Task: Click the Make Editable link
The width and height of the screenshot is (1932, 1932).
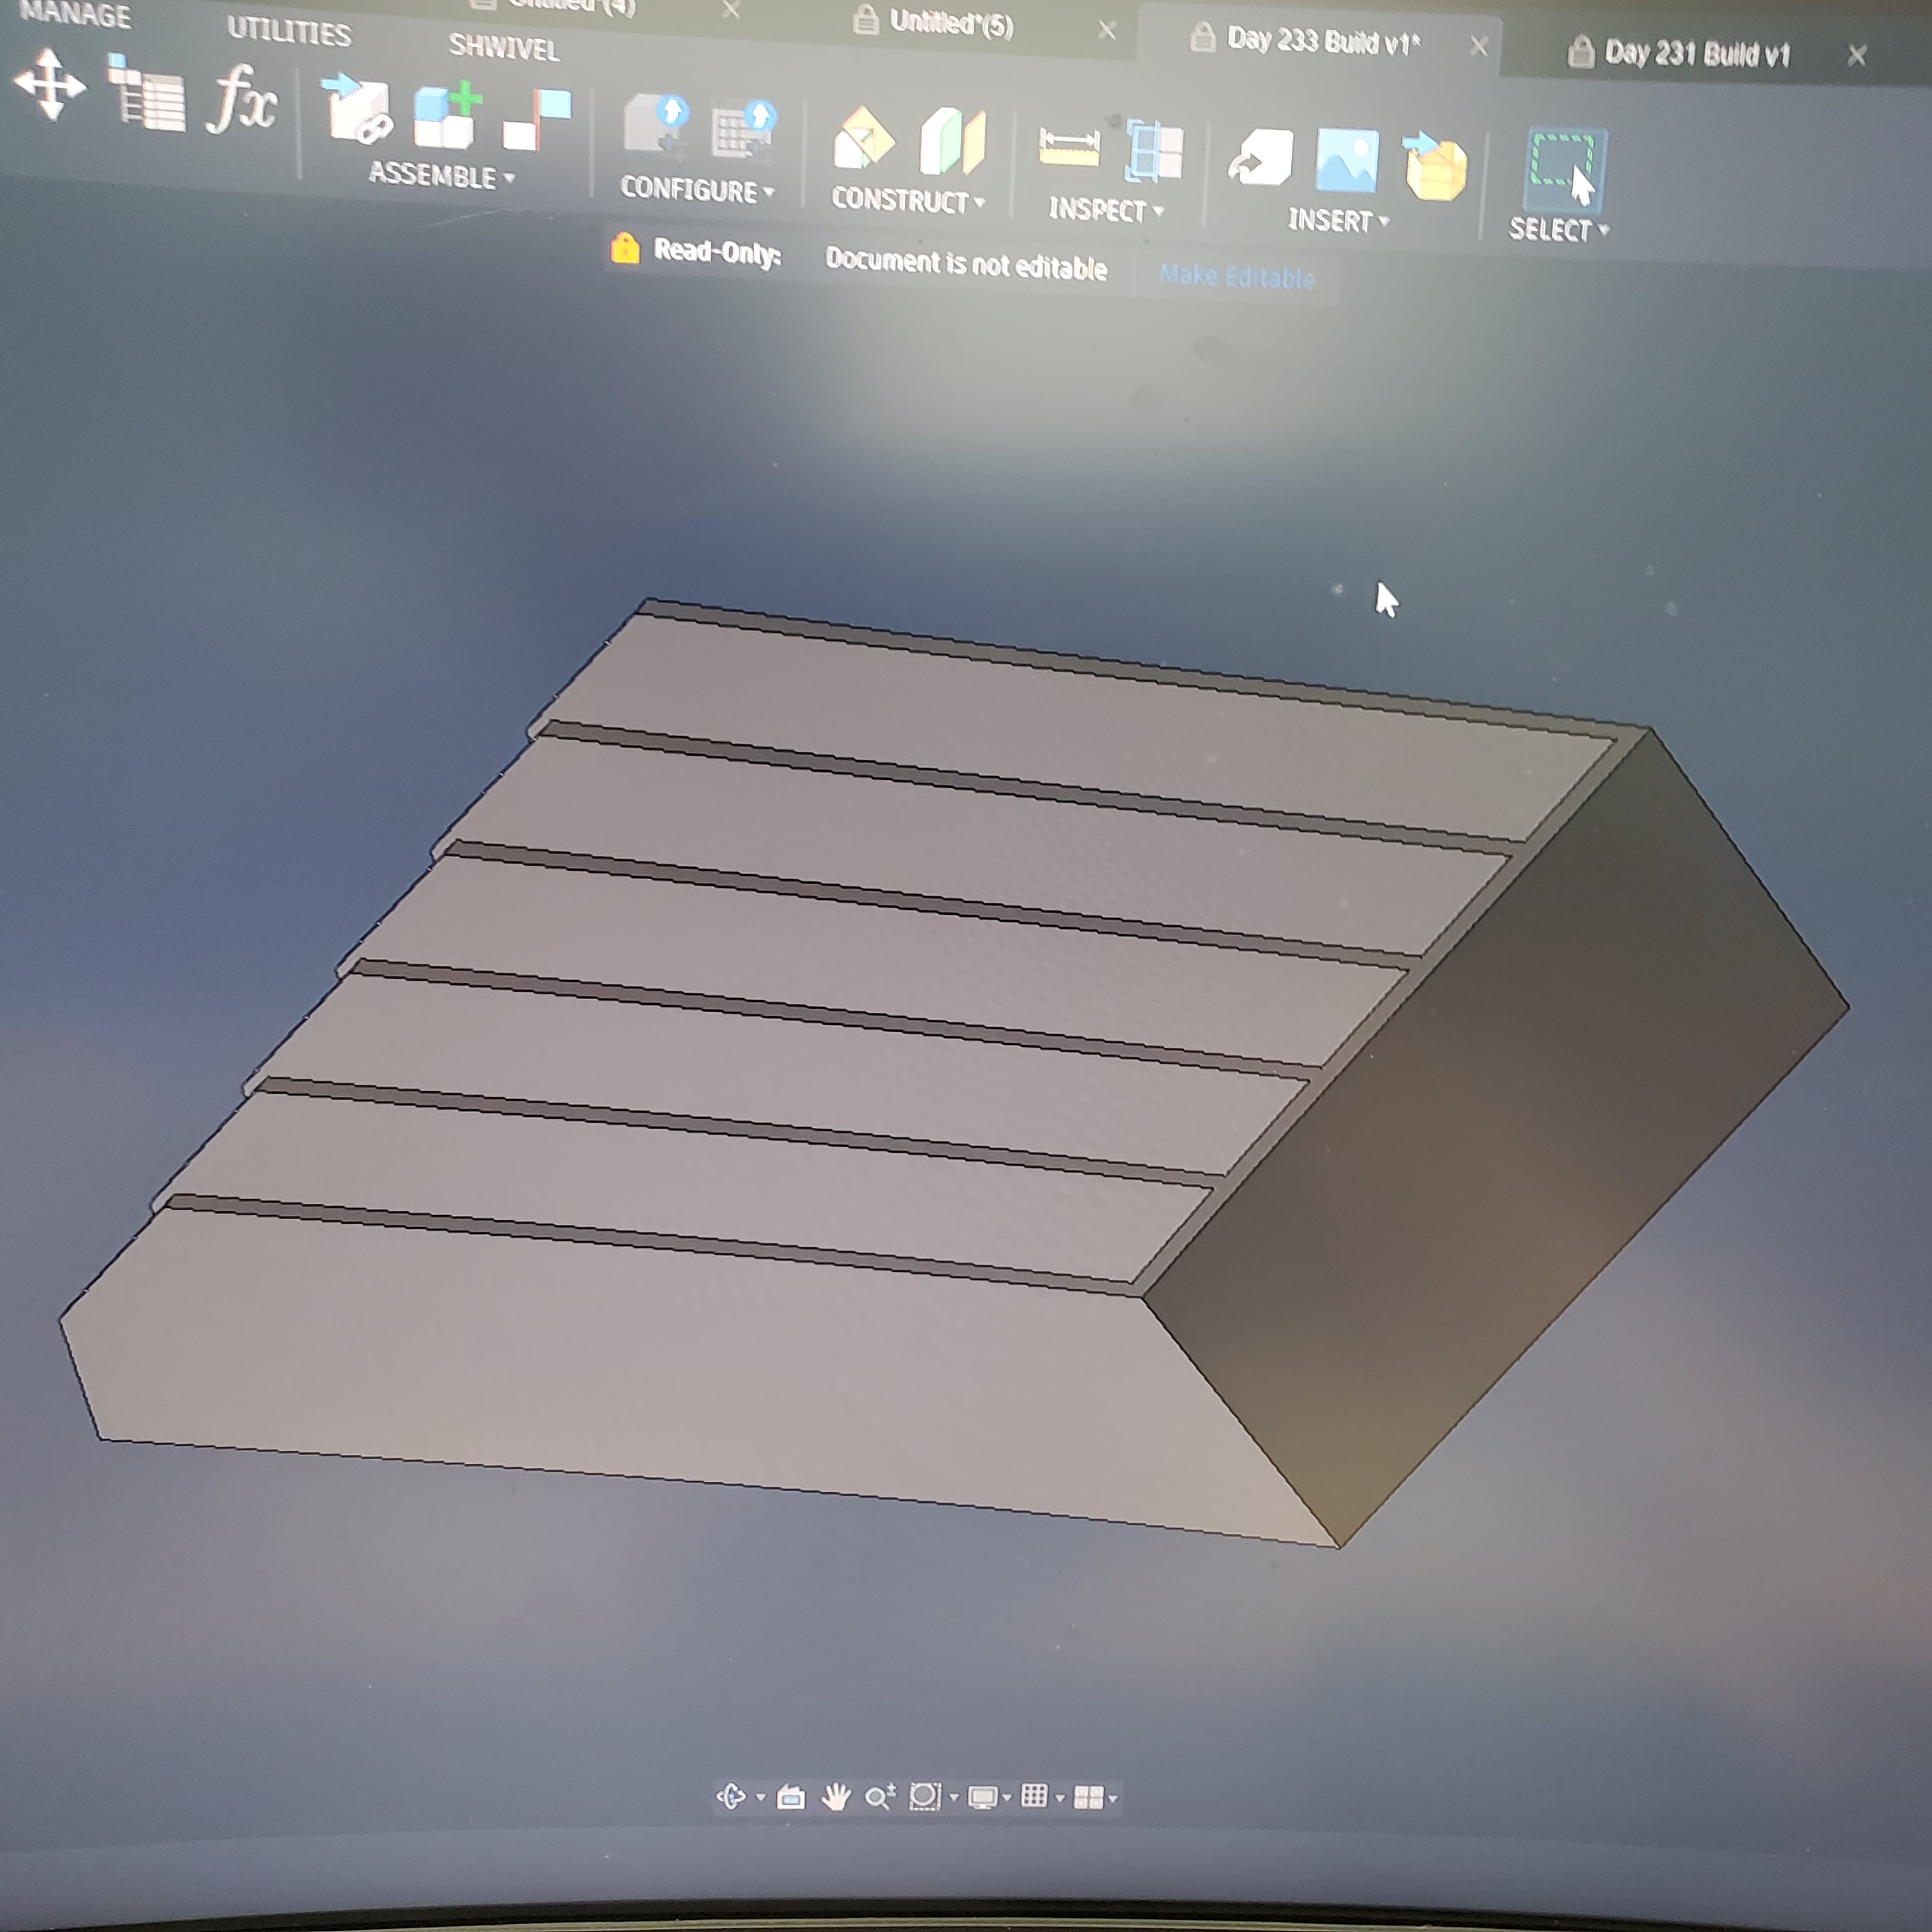Action: (x=1237, y=276)
